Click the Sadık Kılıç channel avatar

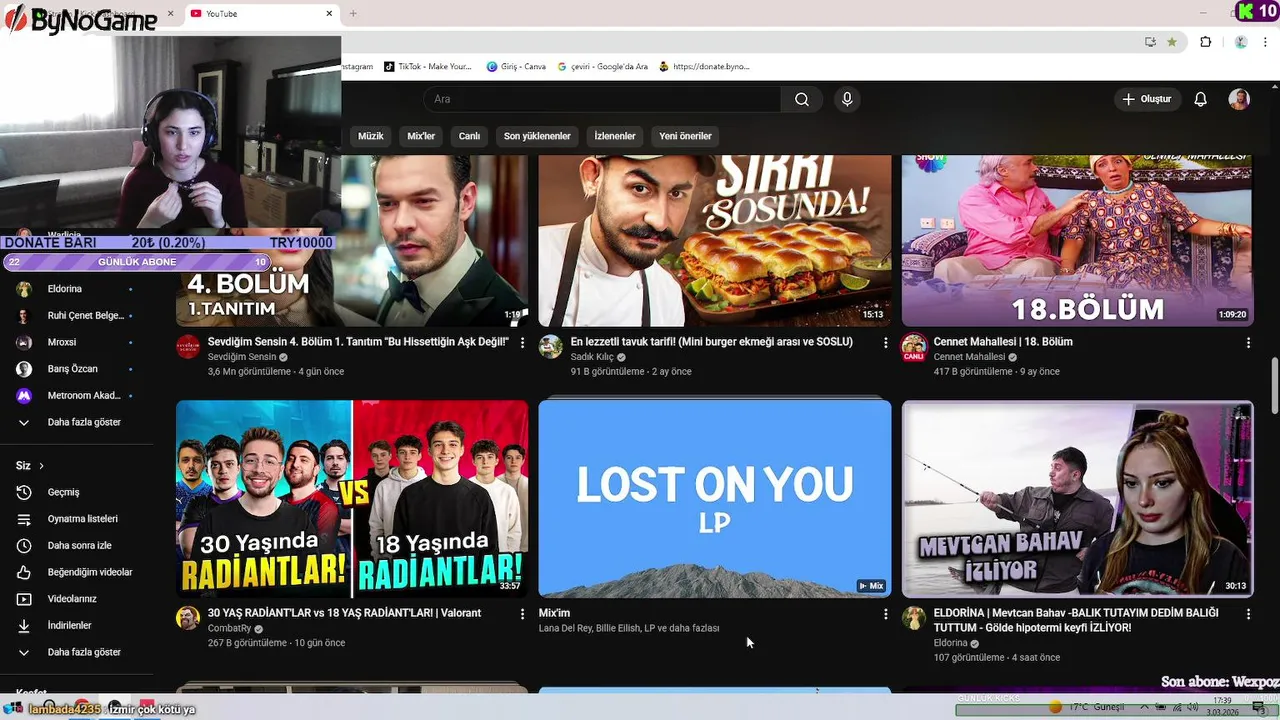click(551, 347)
